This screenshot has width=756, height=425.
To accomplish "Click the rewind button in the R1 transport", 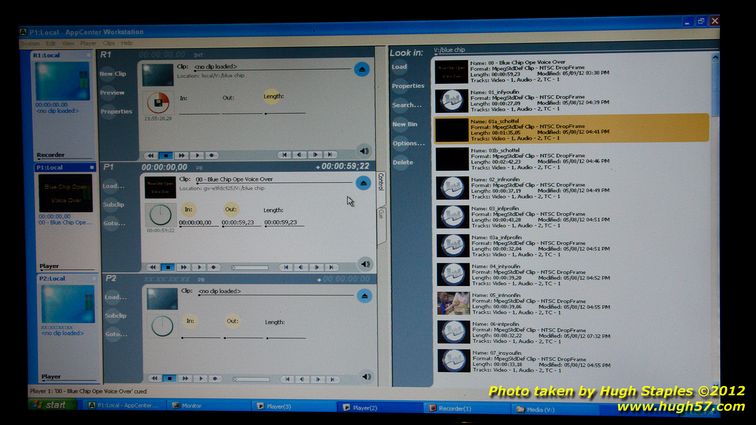I will (x=153, y=155).
